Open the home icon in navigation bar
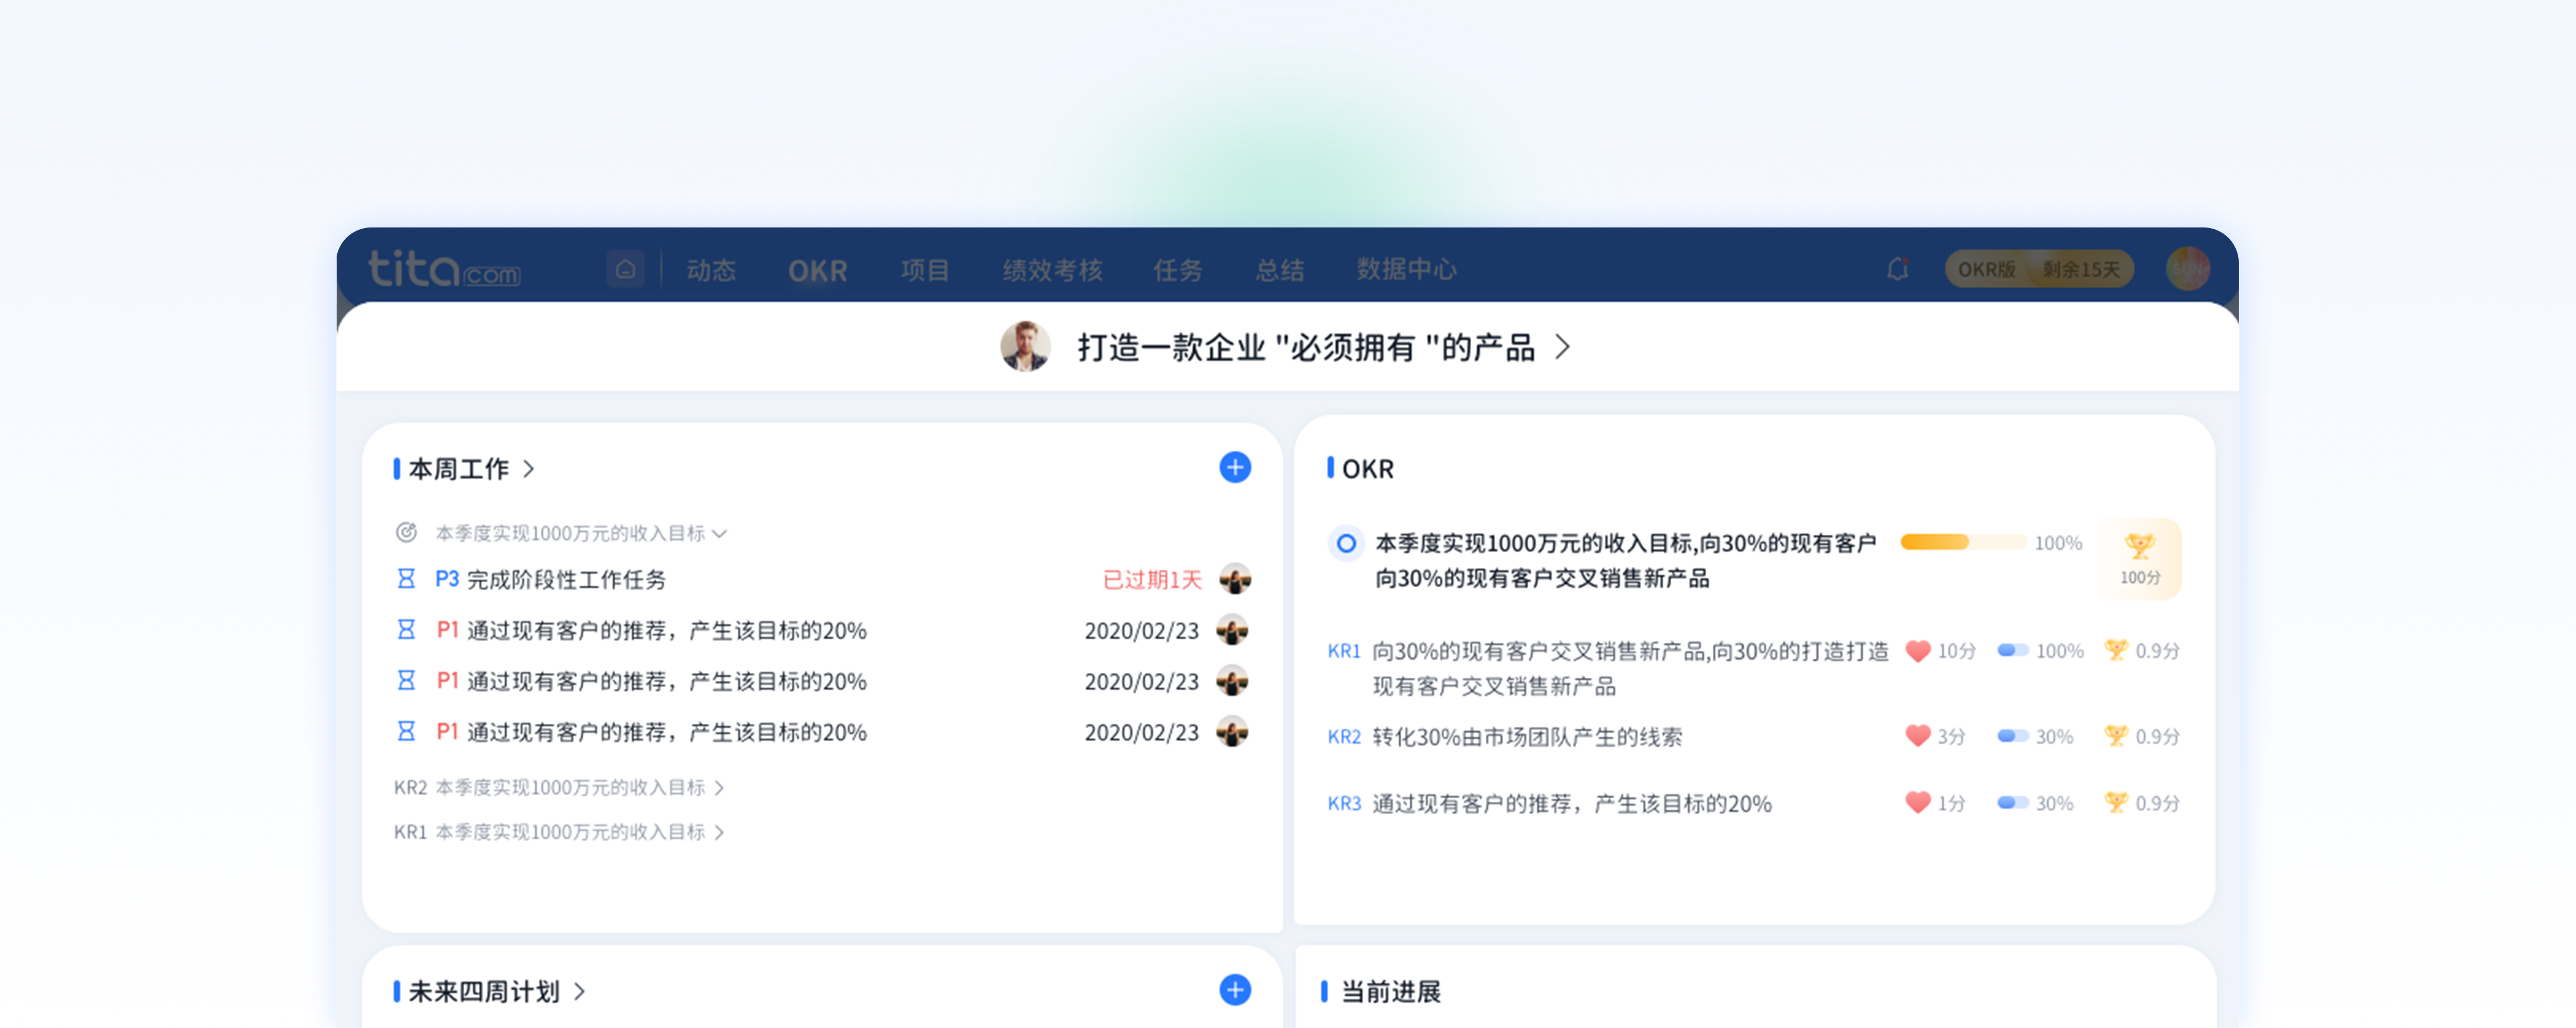2576x1028 pixels. [625, 269]
